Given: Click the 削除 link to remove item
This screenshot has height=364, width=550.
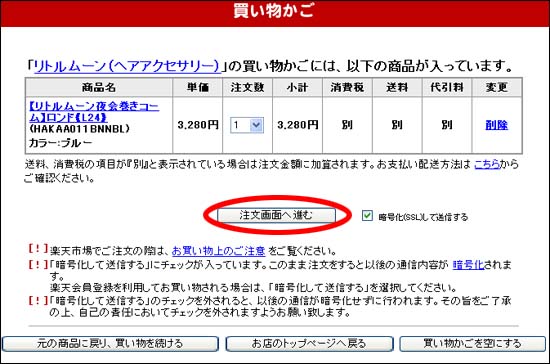Looking at the screenshot, I should [x=496, y=125].
